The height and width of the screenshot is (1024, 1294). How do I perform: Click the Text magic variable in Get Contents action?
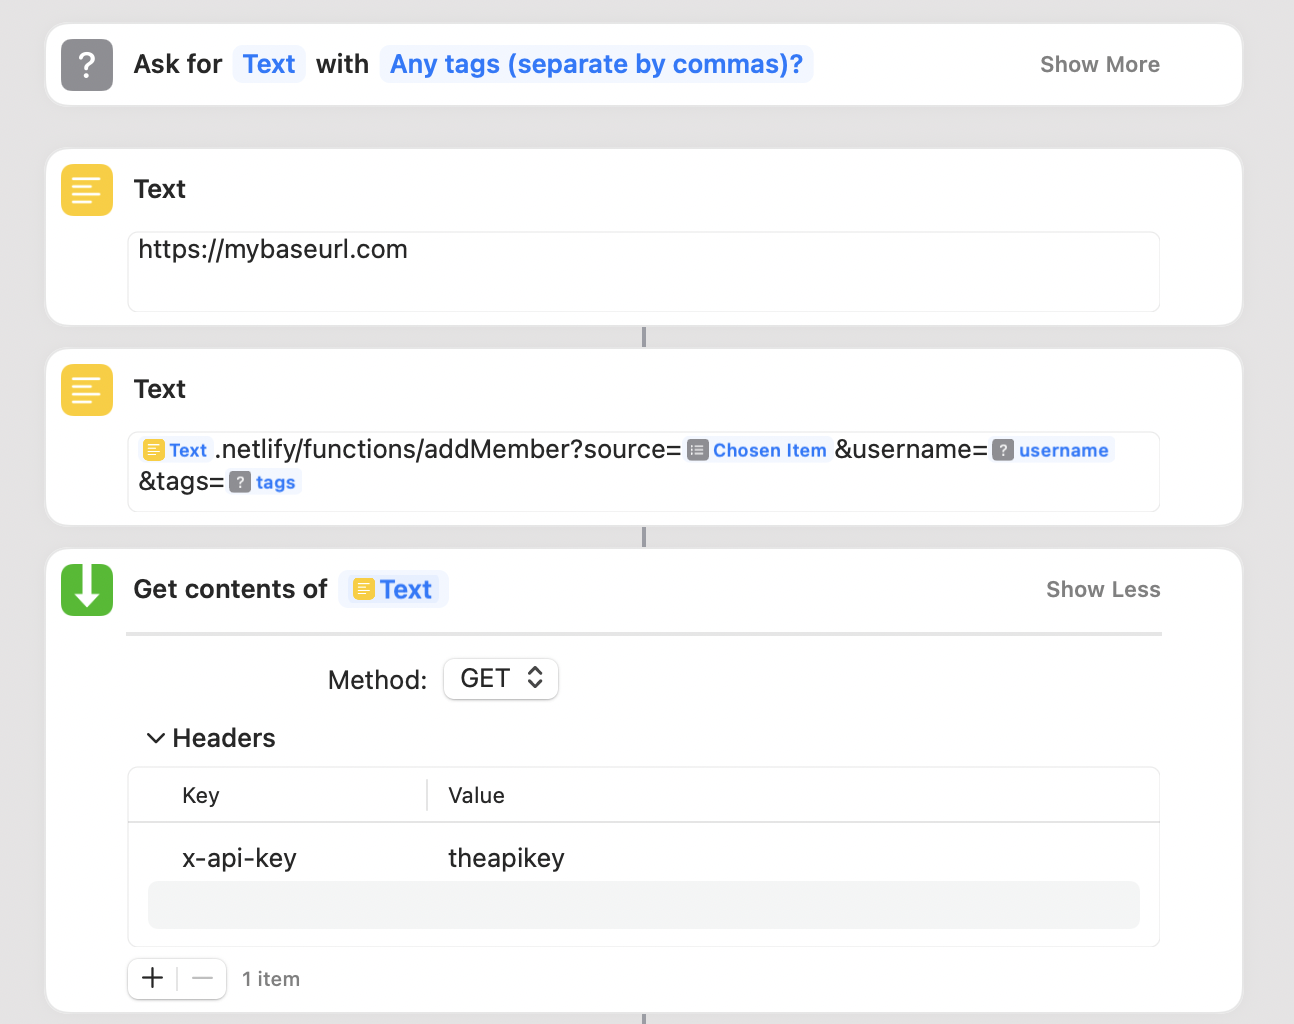[393, 589]
